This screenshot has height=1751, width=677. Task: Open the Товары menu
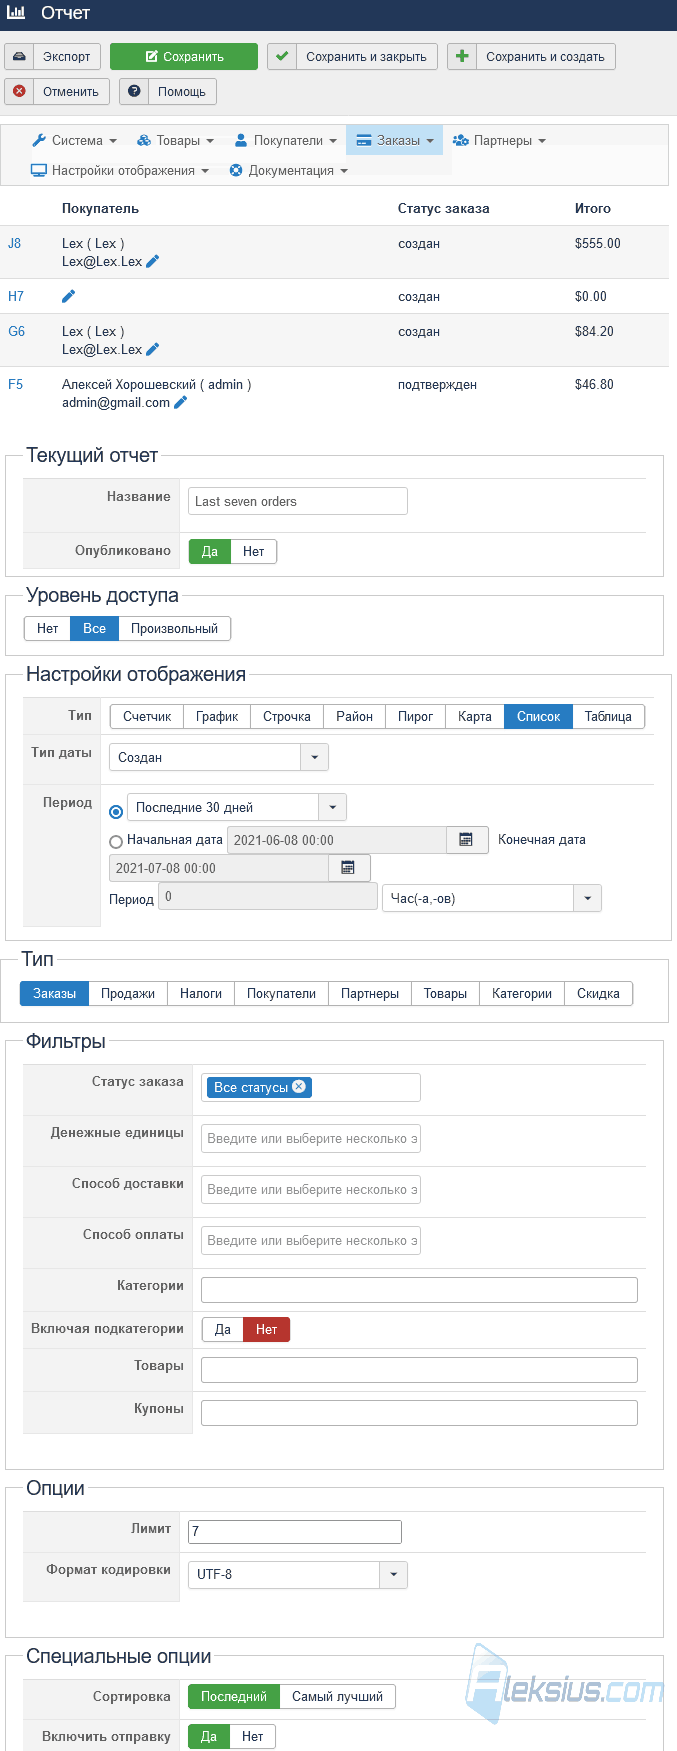click(175, 141)
